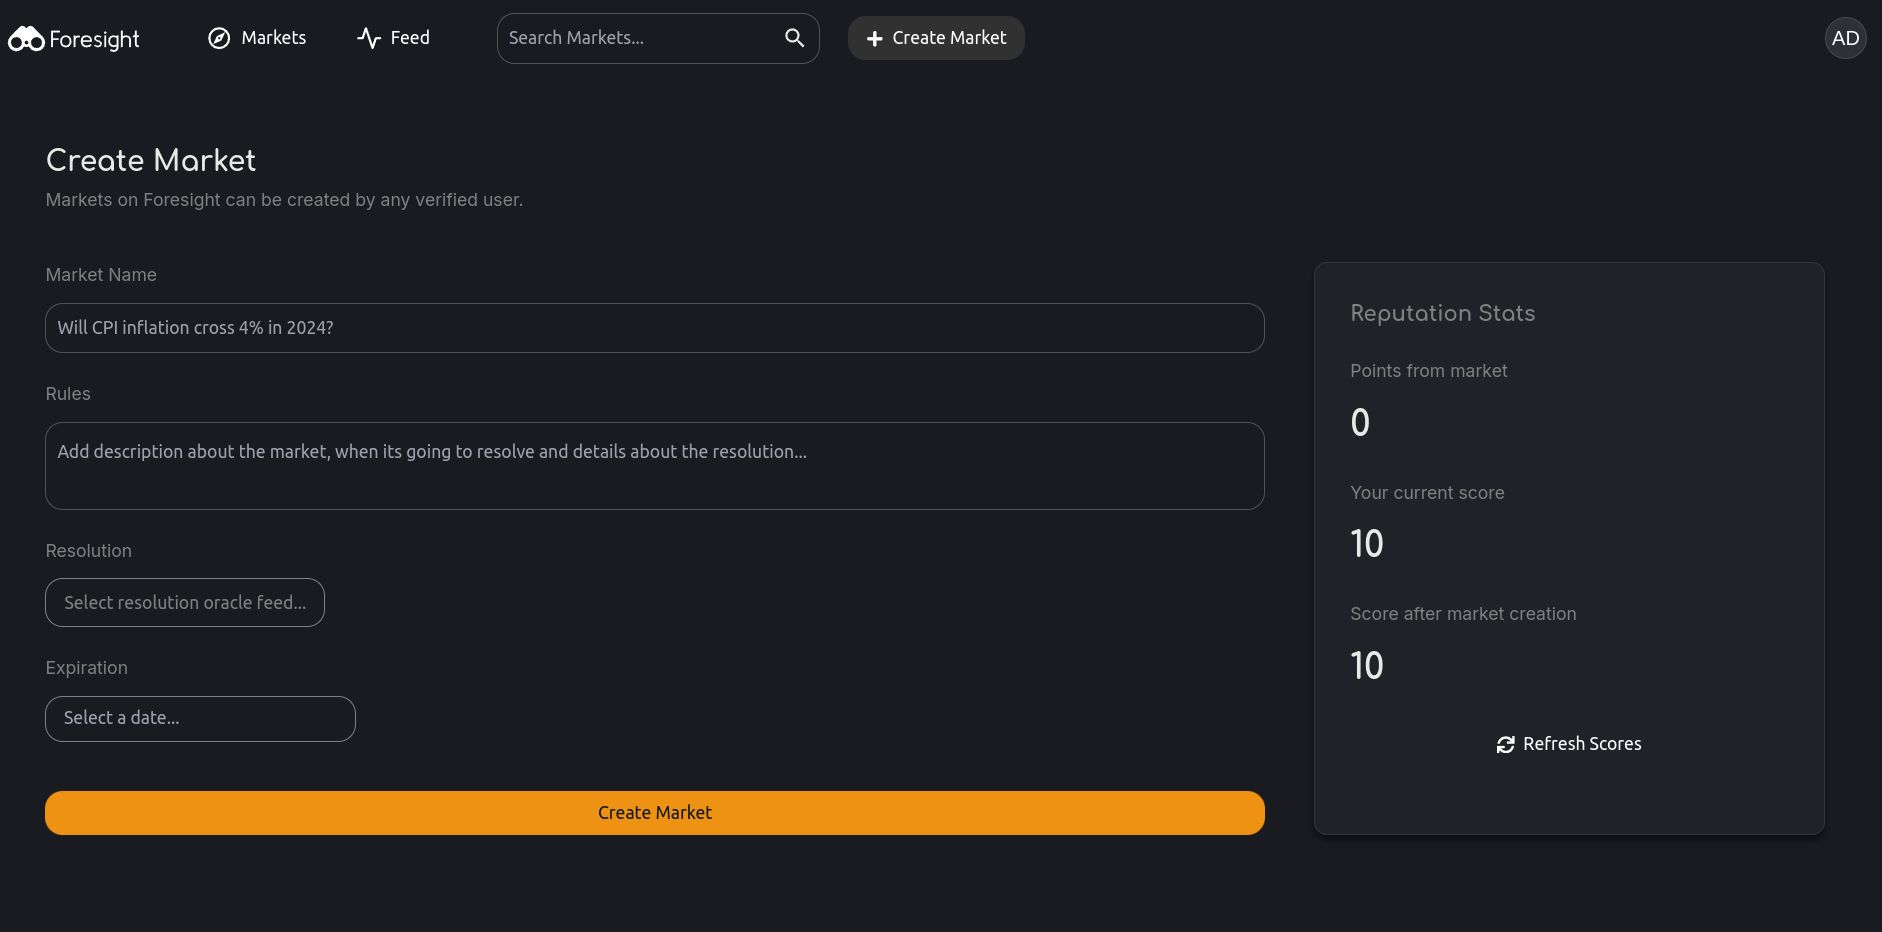Click the Foresight brand name

click(94, 39)
